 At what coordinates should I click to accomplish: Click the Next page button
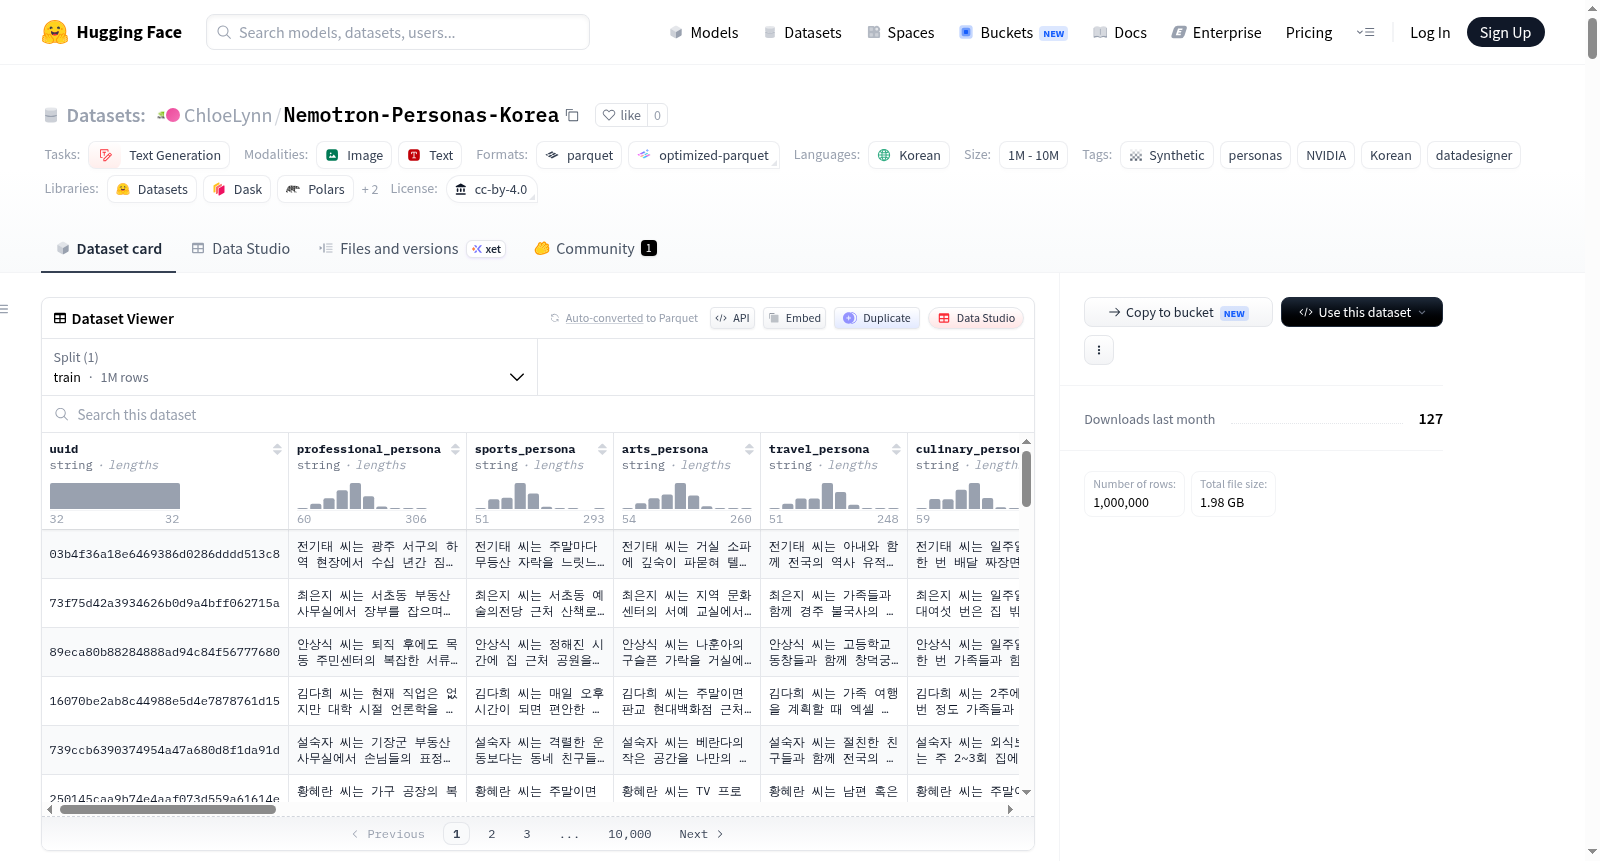(701, 834)
